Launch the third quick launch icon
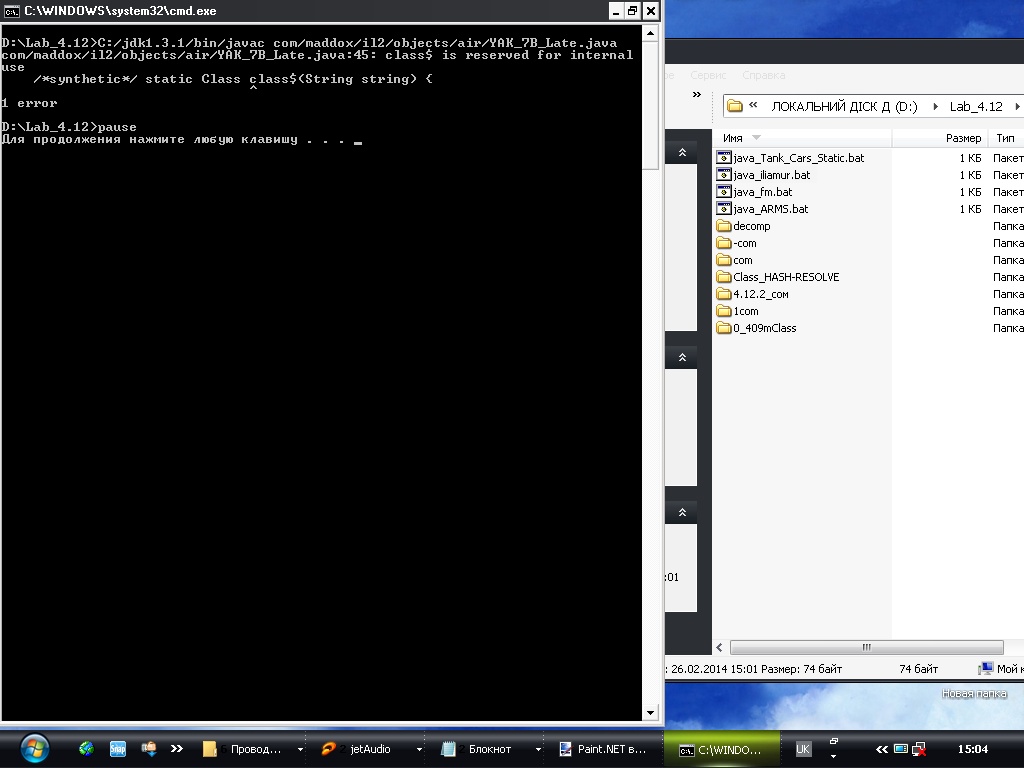Screen dimensions: 1024x768 tap(149, 748)
